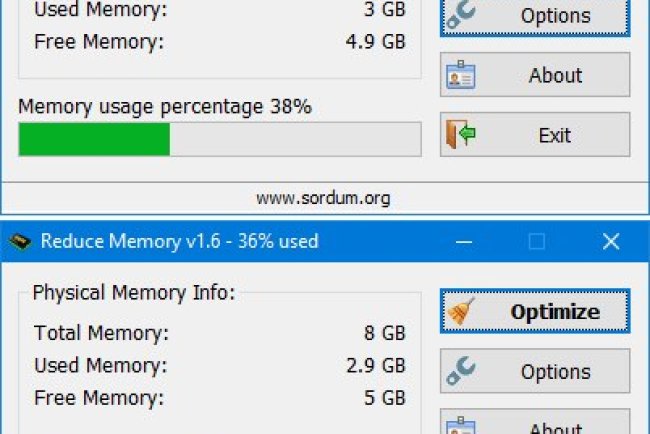
Task: Click the wrench icon beside 3 GB Used Memory
Action: click(x=461, y=15)
